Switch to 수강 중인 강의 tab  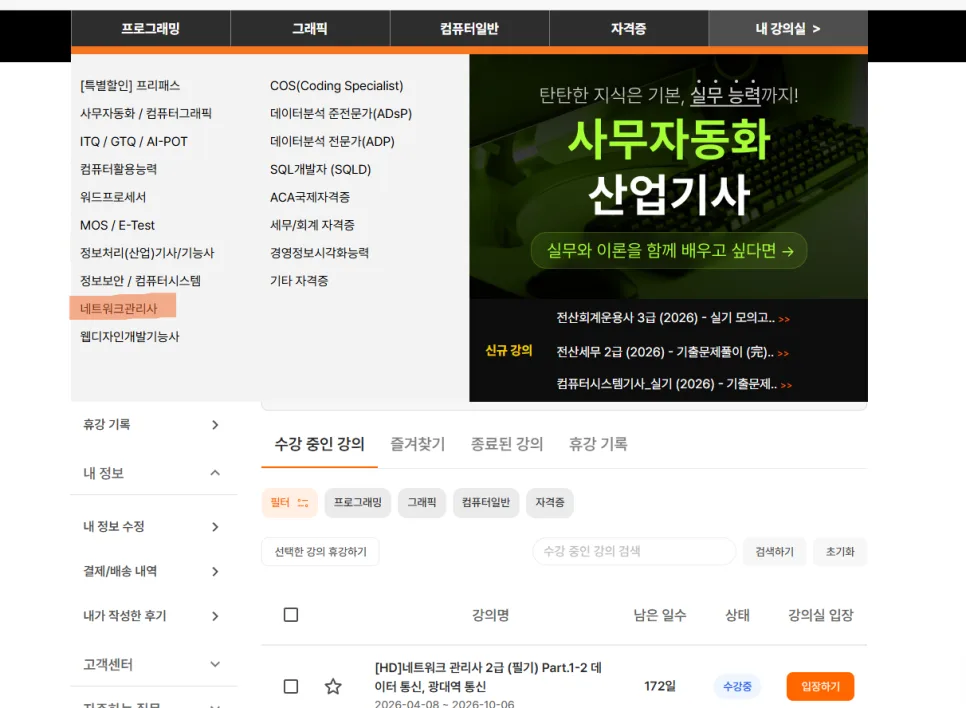(320, 444)
